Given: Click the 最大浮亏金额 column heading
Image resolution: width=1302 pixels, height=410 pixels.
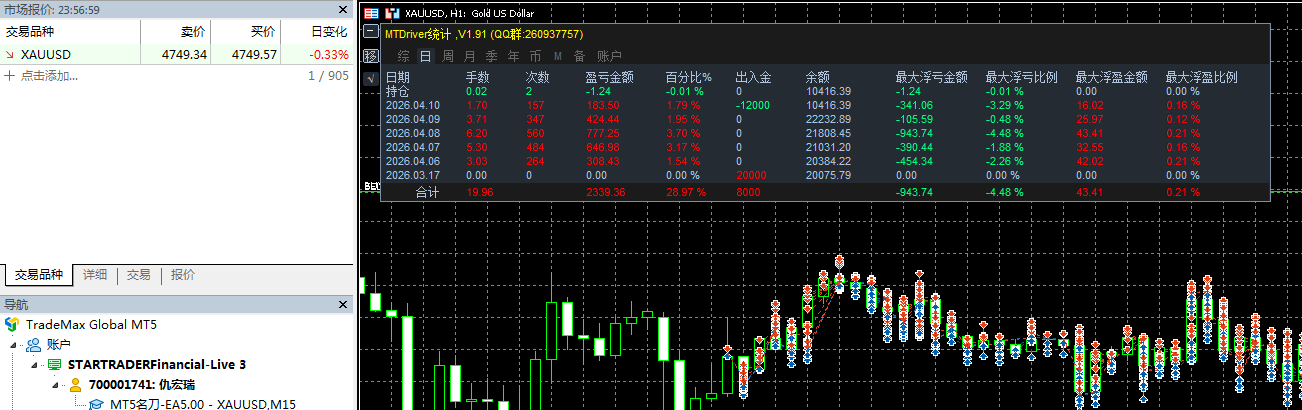Looking at the screenshot, I should (931, 77).
